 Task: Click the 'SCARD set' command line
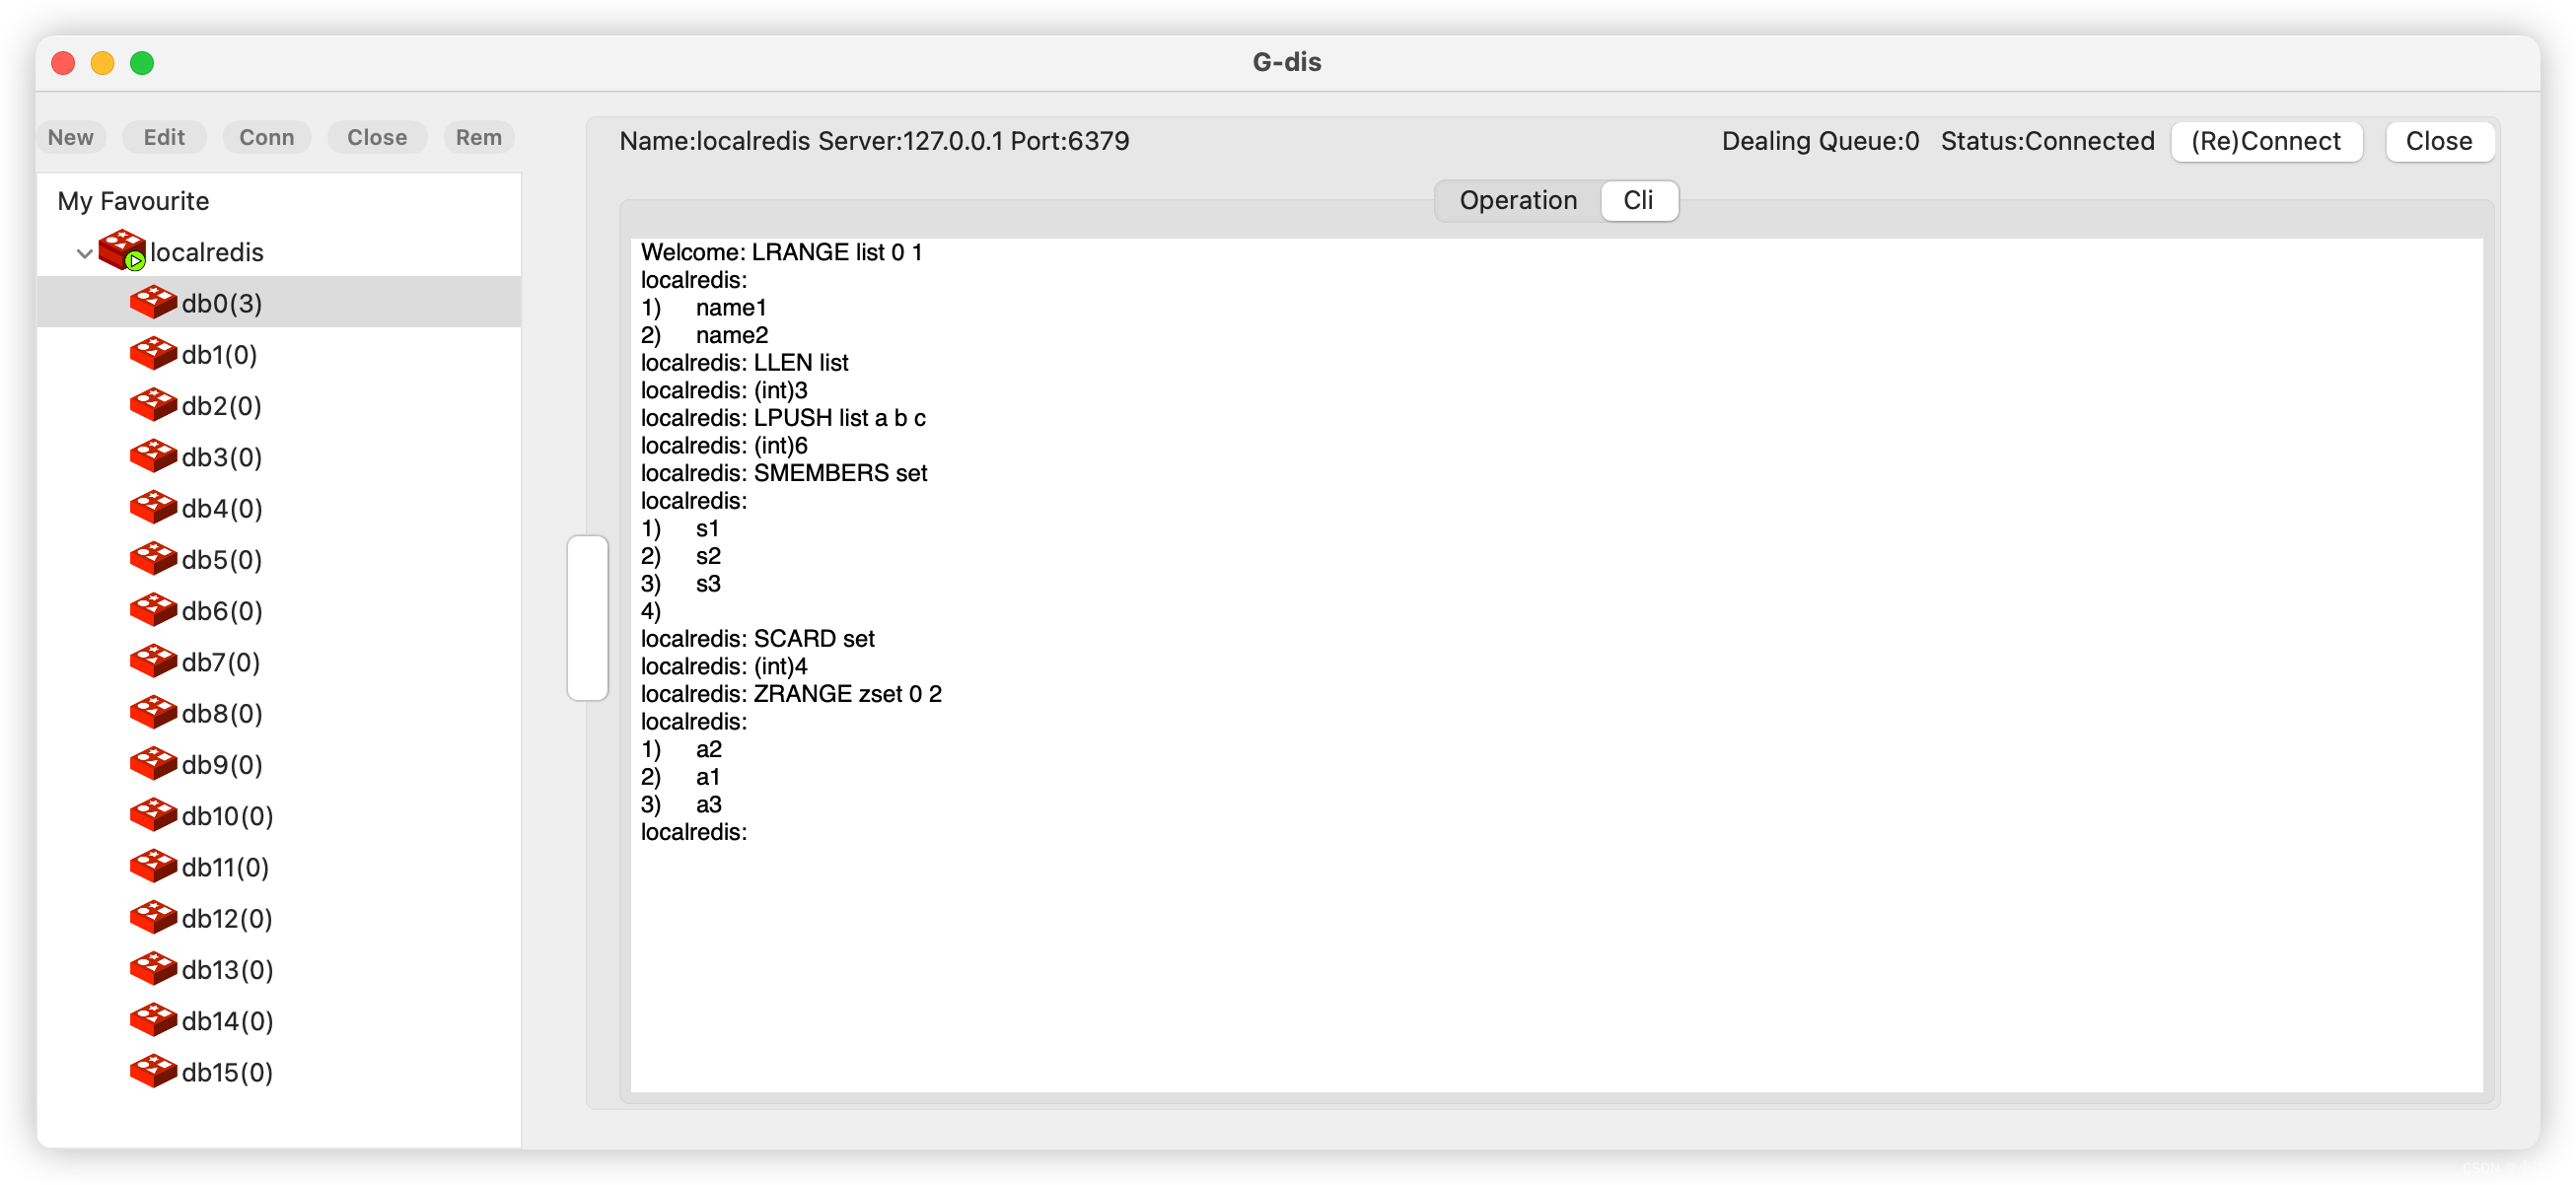point(757,639)
